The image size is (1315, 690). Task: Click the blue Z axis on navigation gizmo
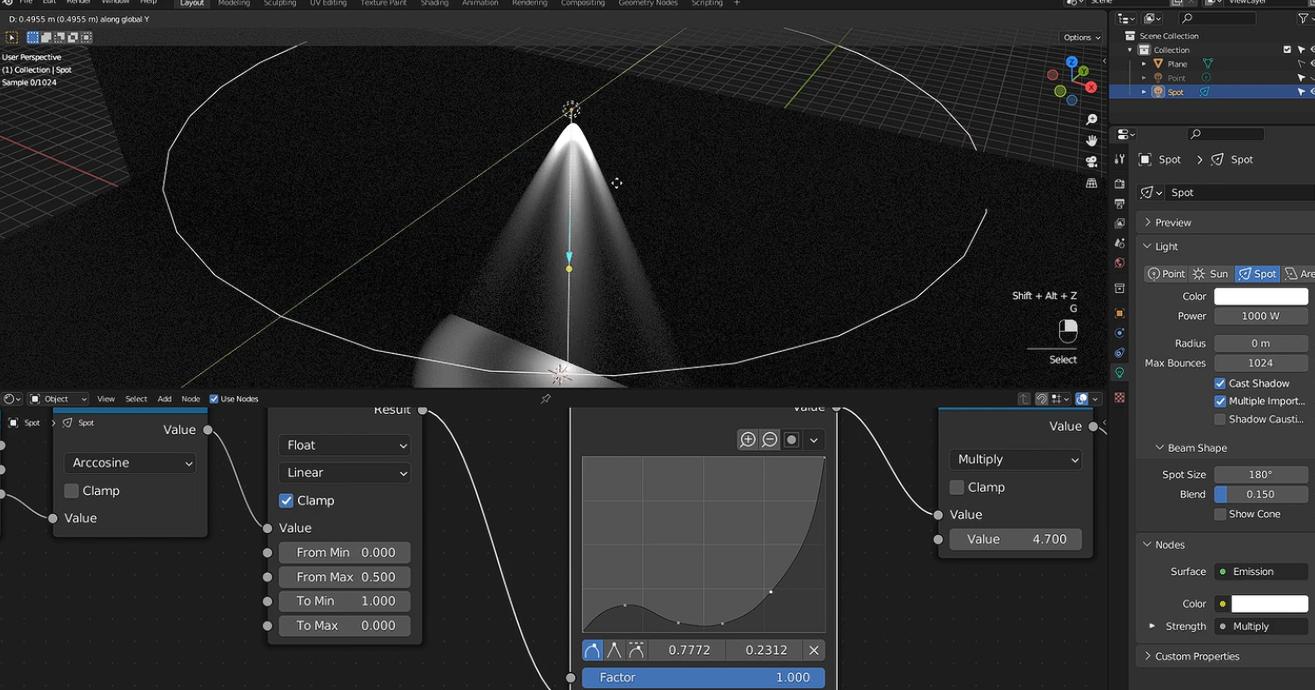(x=1071, y=62)
